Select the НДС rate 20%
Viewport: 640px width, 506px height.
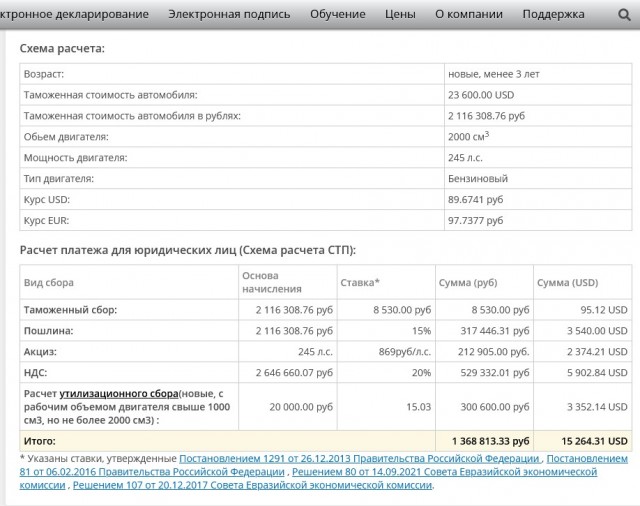(421, 373)
